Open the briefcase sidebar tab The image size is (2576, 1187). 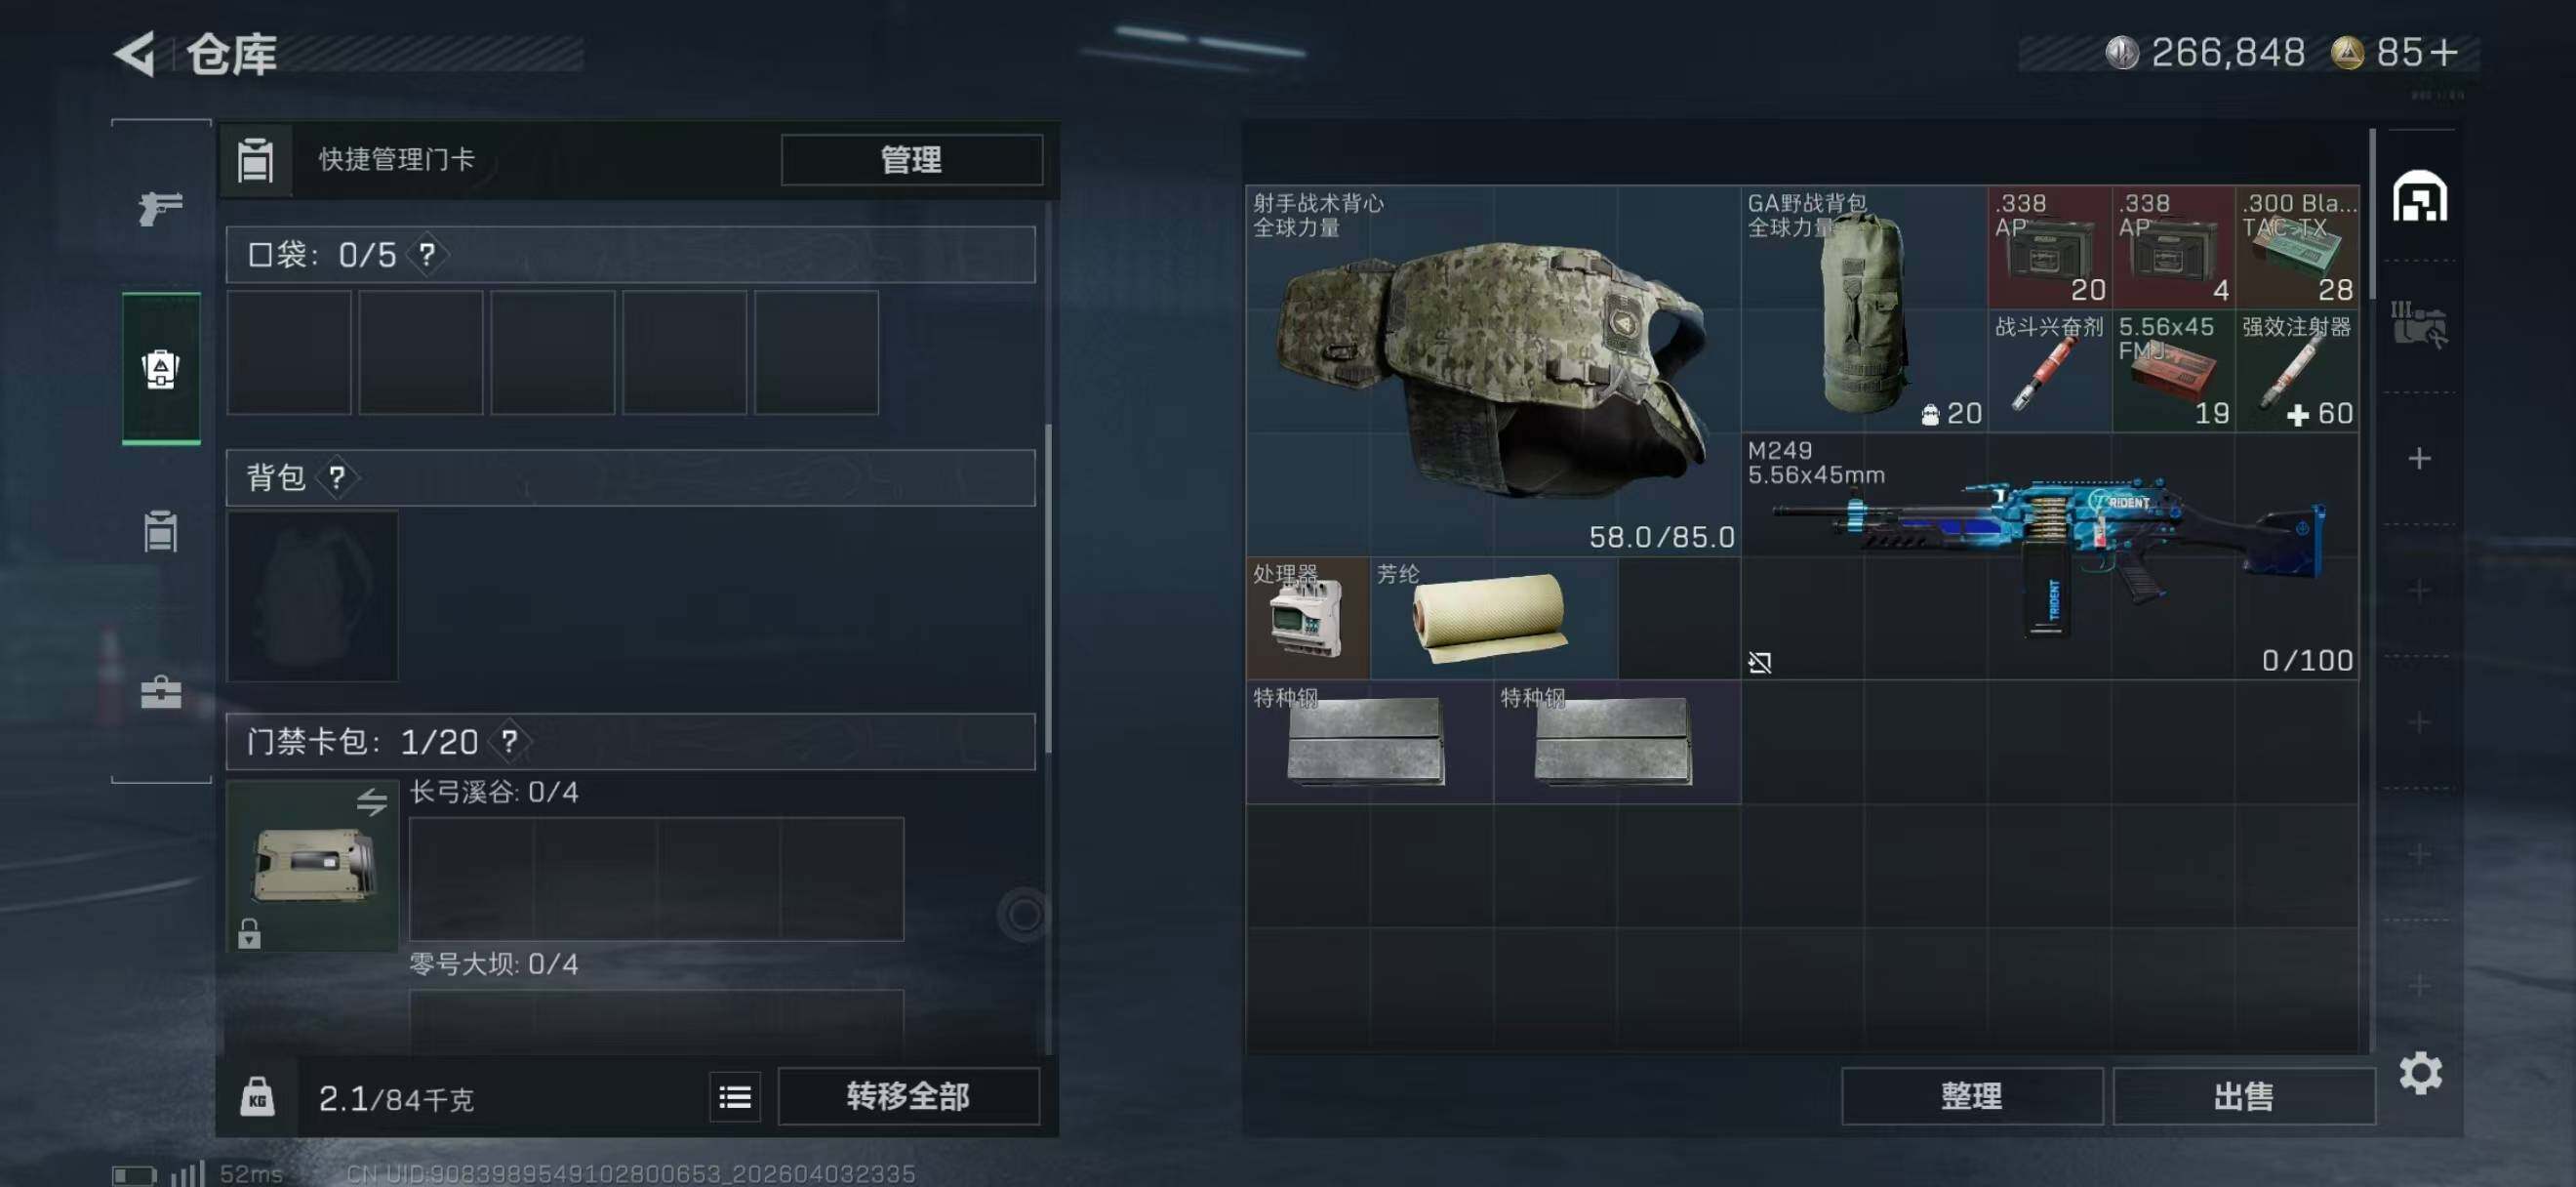tap(160, 692)
